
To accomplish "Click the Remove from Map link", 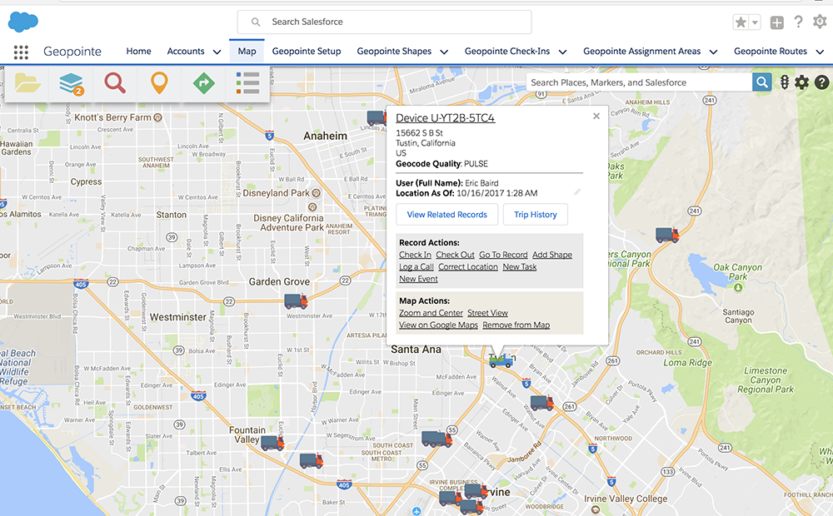I will point(516,325).
